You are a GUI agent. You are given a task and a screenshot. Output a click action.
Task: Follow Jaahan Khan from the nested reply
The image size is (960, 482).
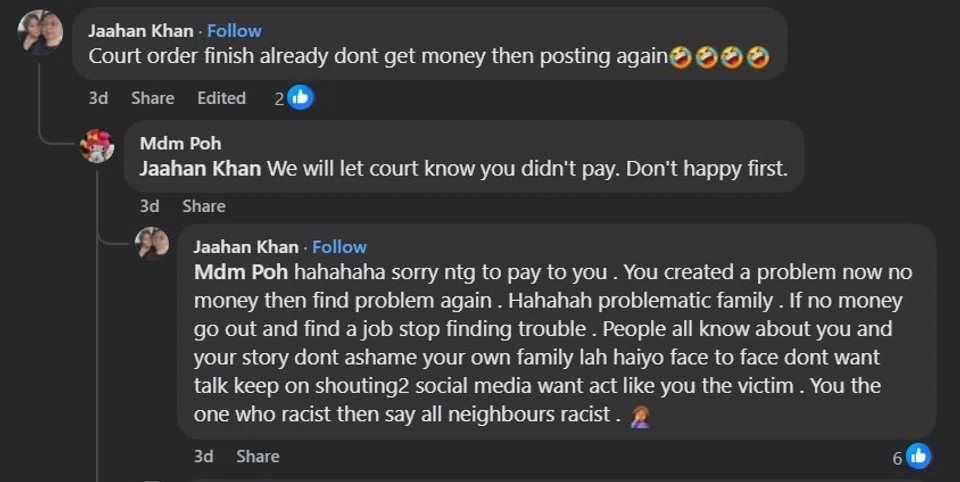click(x=339, y=246)
